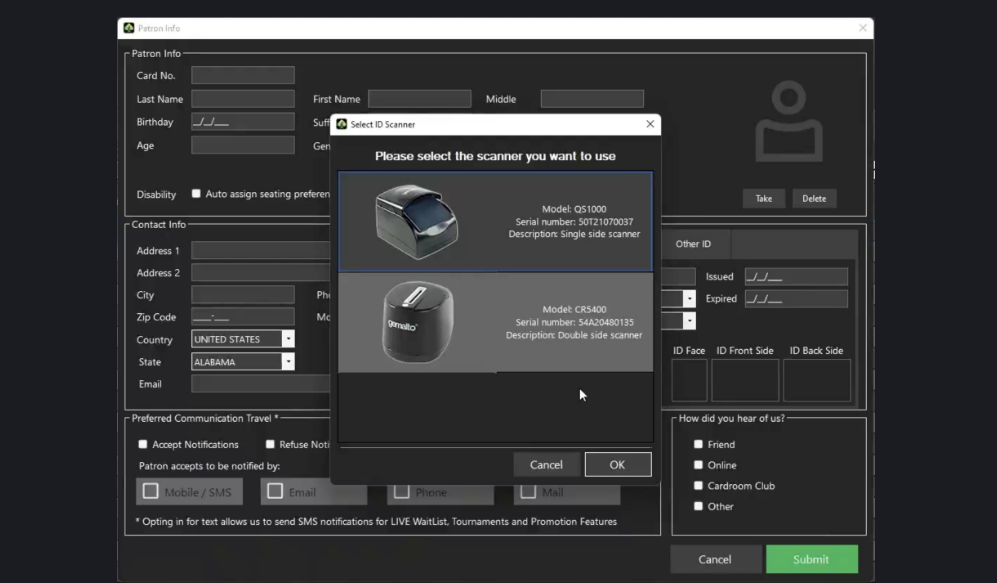
Task: Switch to the Other ID tab
Action: click(693, 244)
